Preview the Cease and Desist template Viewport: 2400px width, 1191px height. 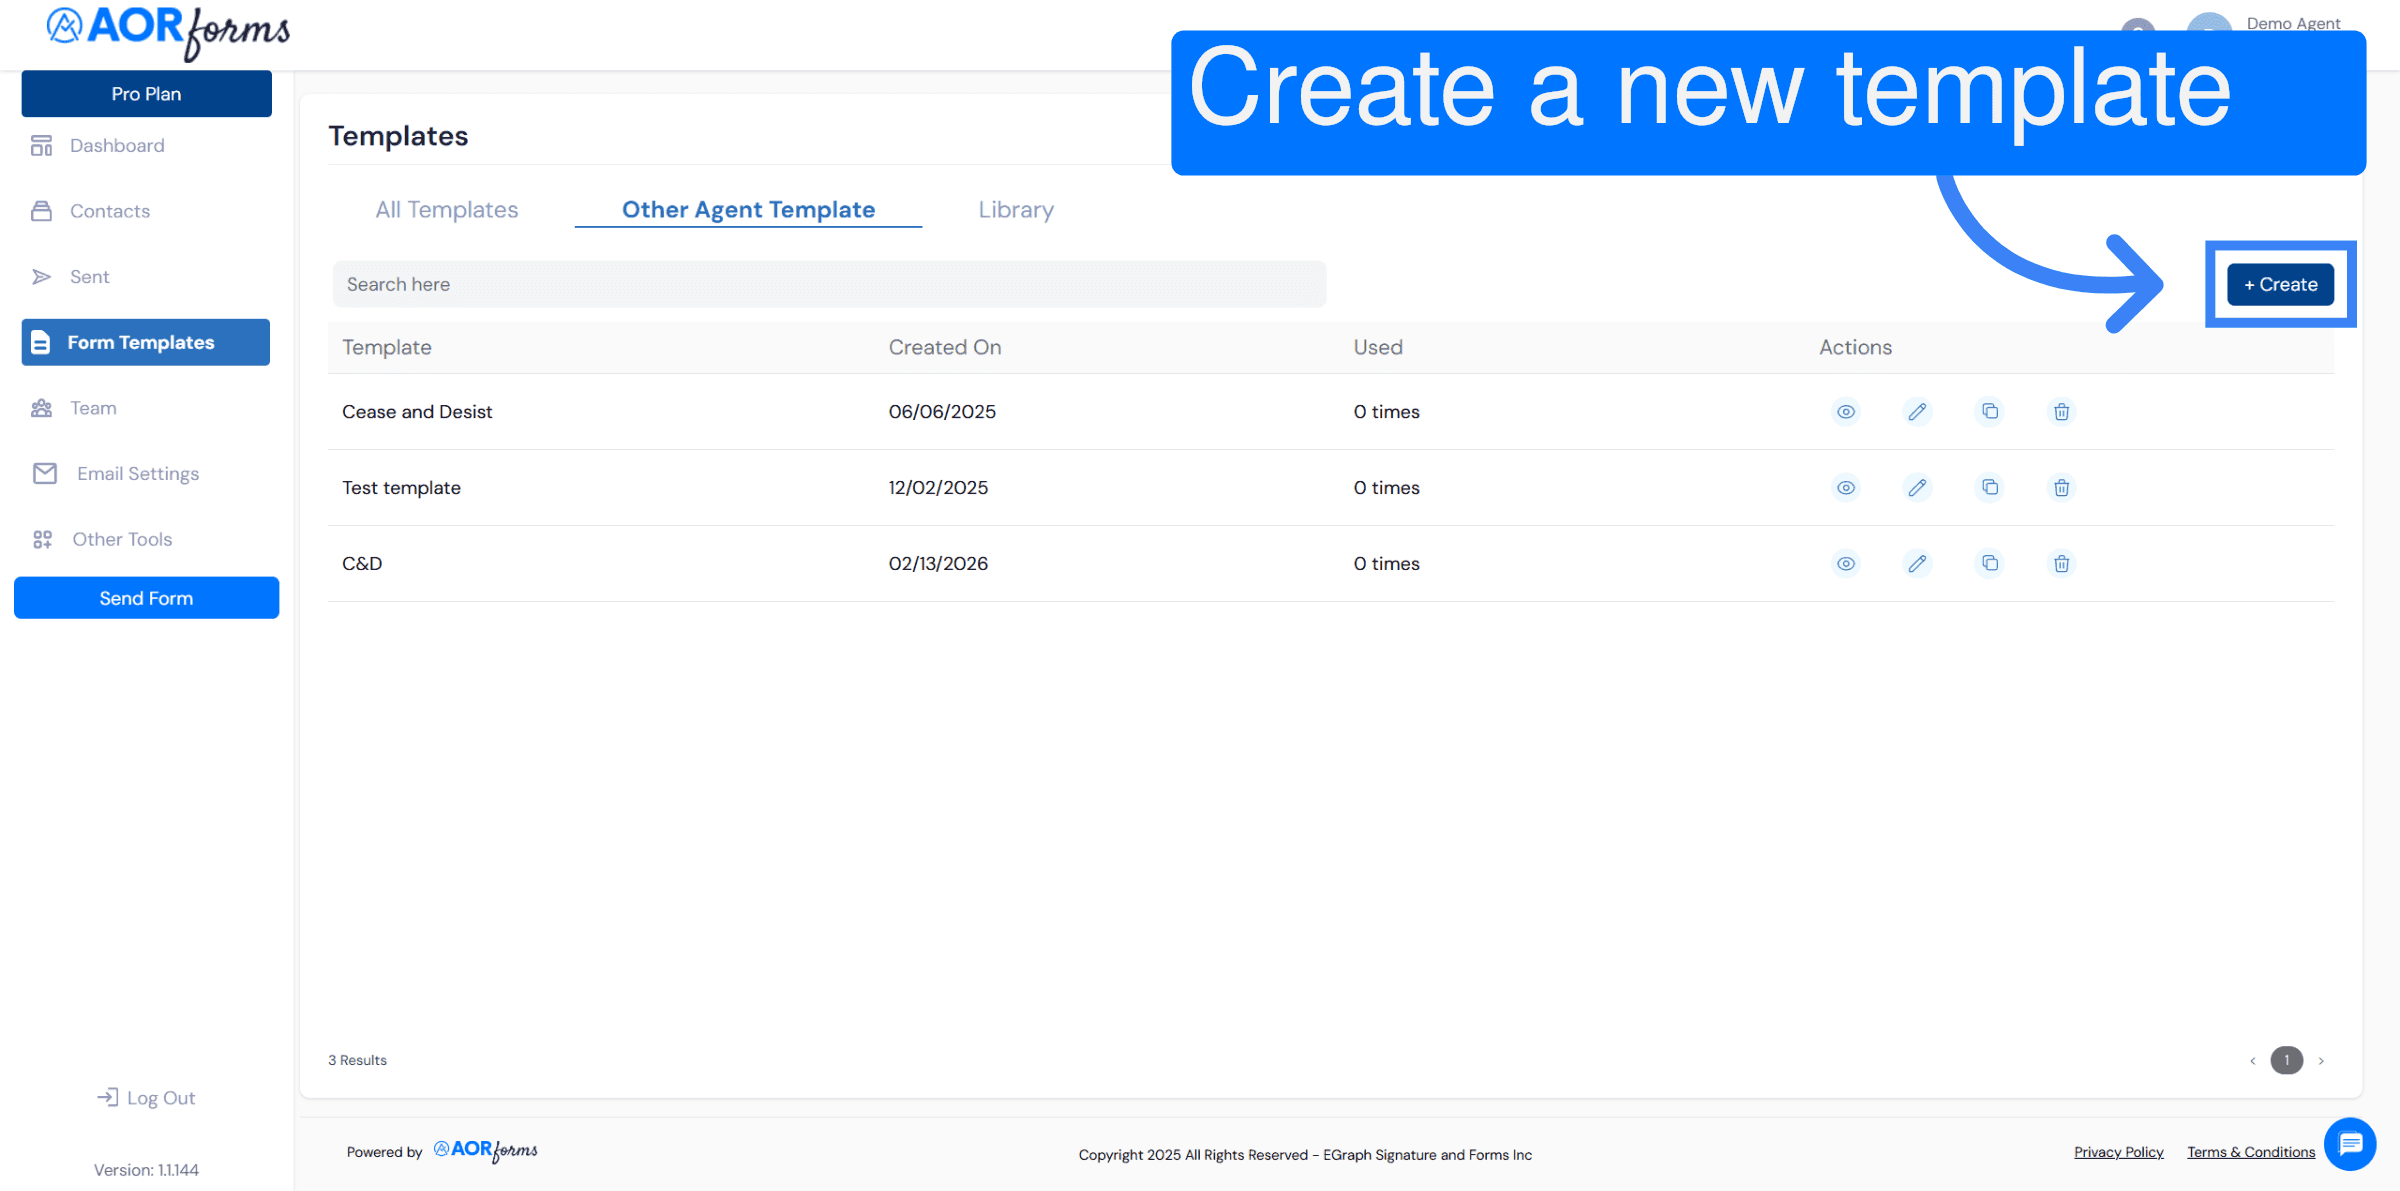[x=1845, y=411]
